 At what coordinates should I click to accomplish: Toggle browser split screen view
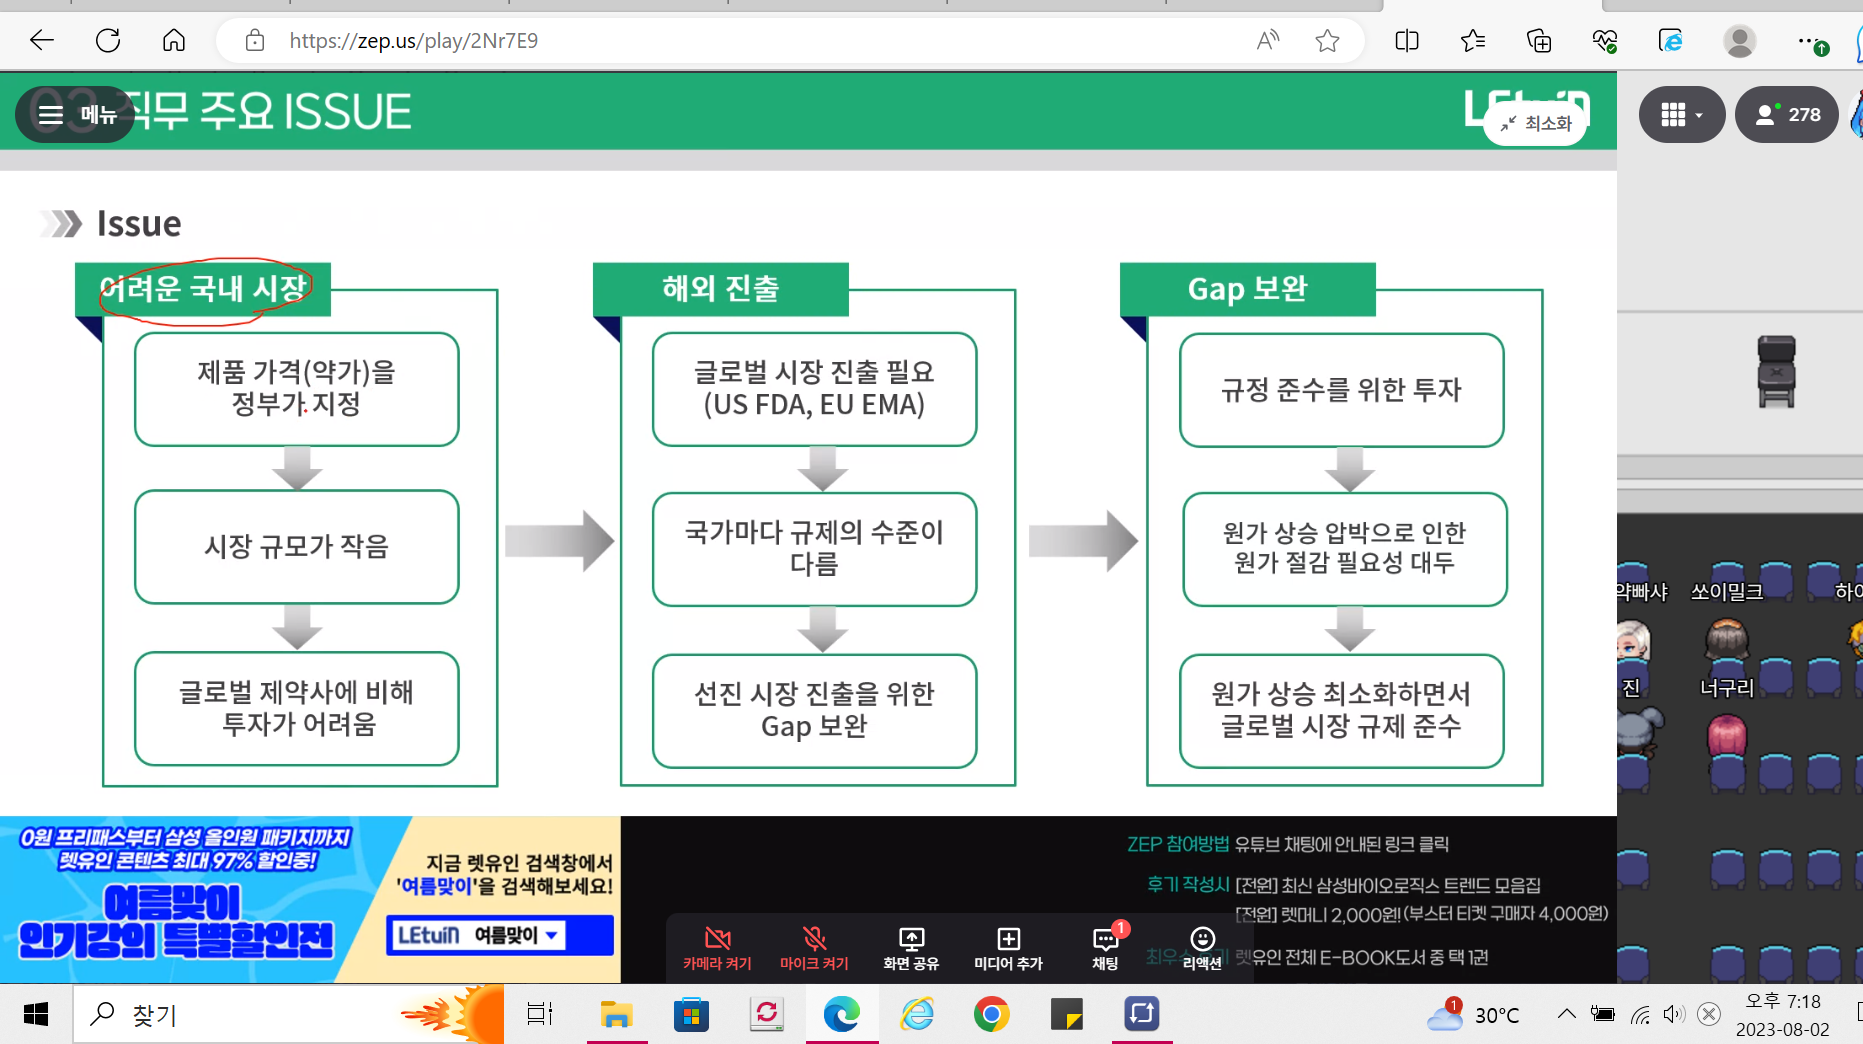click(1406, 41)
